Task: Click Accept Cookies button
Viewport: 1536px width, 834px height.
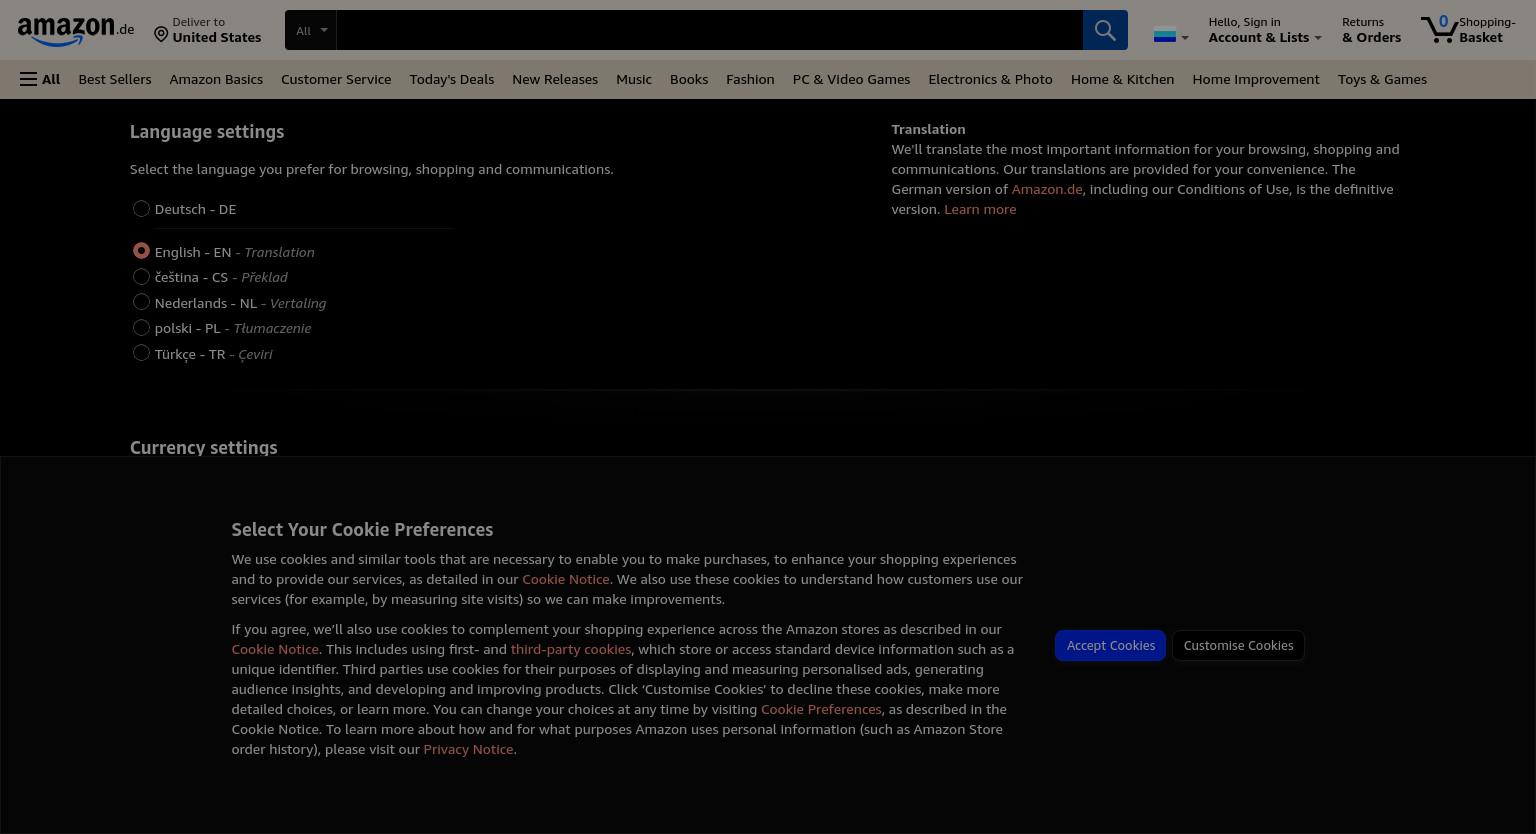Action: (x=1110, y=645)
